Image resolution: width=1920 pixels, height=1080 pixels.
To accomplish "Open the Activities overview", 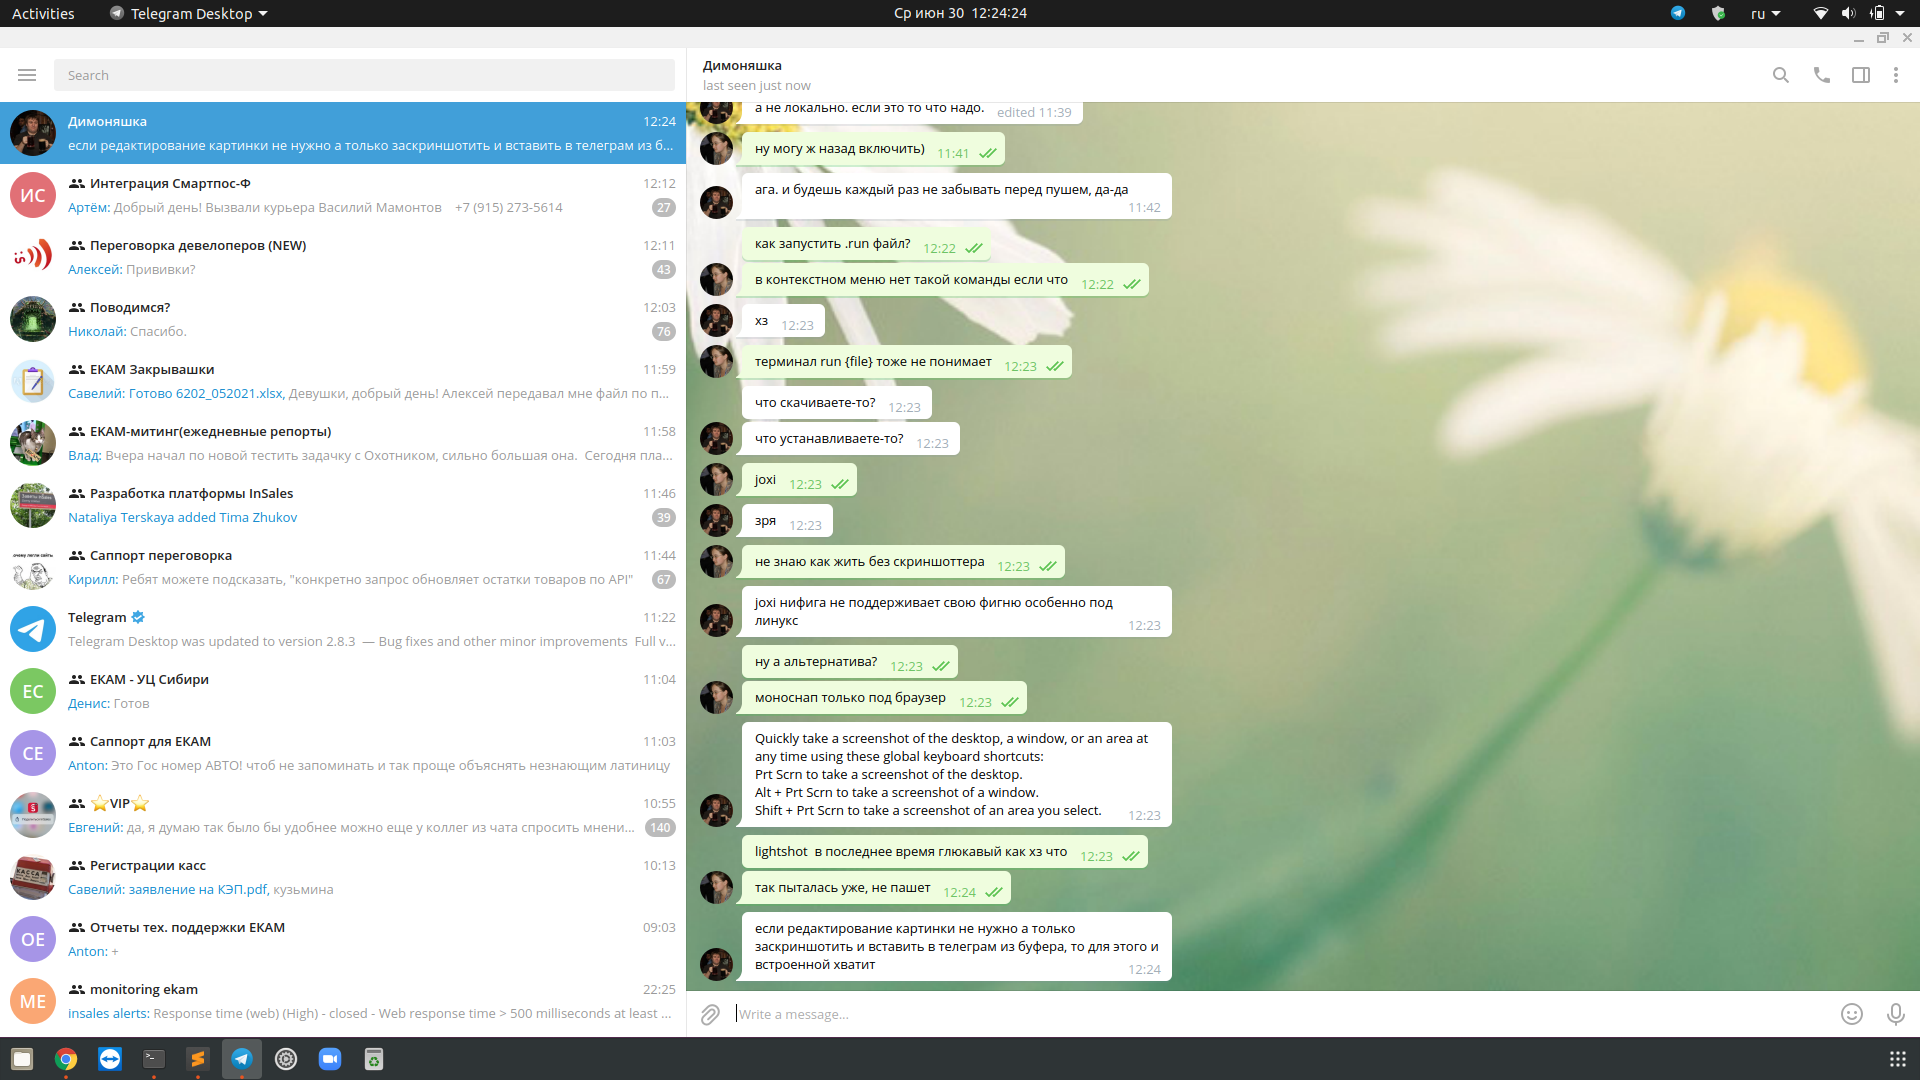I will (43, 13).
